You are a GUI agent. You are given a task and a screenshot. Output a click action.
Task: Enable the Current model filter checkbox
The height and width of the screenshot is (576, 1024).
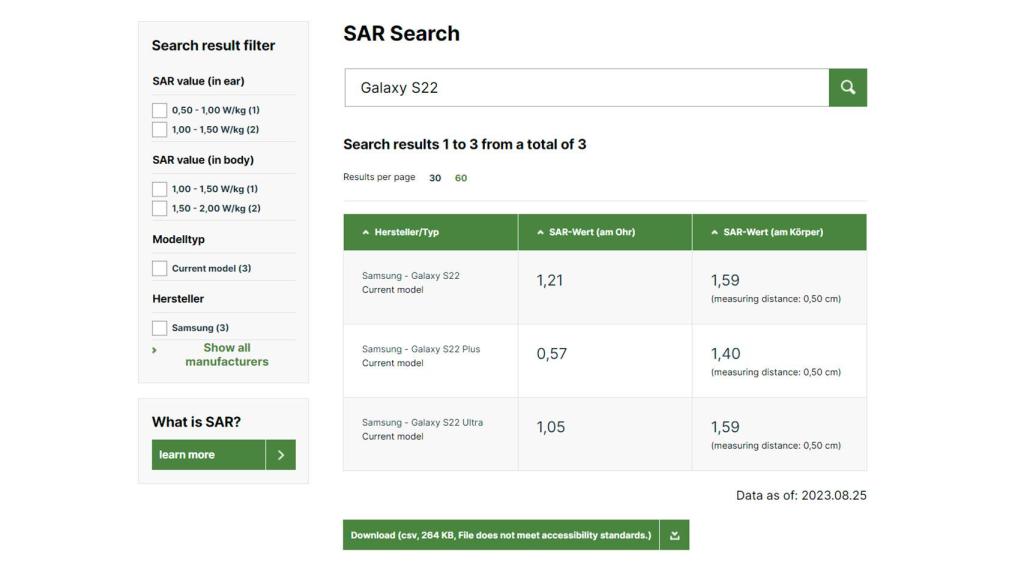[159, 268]
